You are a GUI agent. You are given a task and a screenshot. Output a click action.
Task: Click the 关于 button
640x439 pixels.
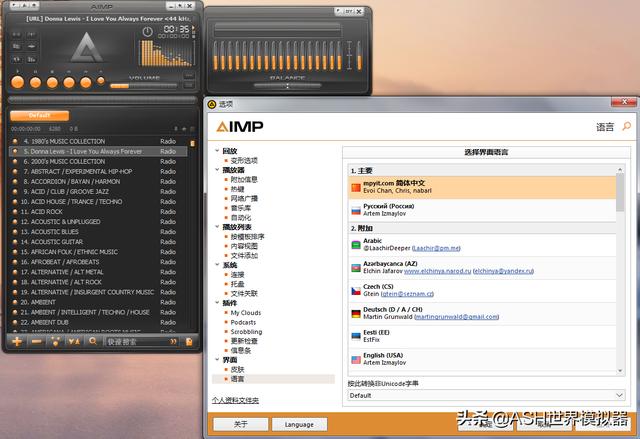tap(241, 424)
